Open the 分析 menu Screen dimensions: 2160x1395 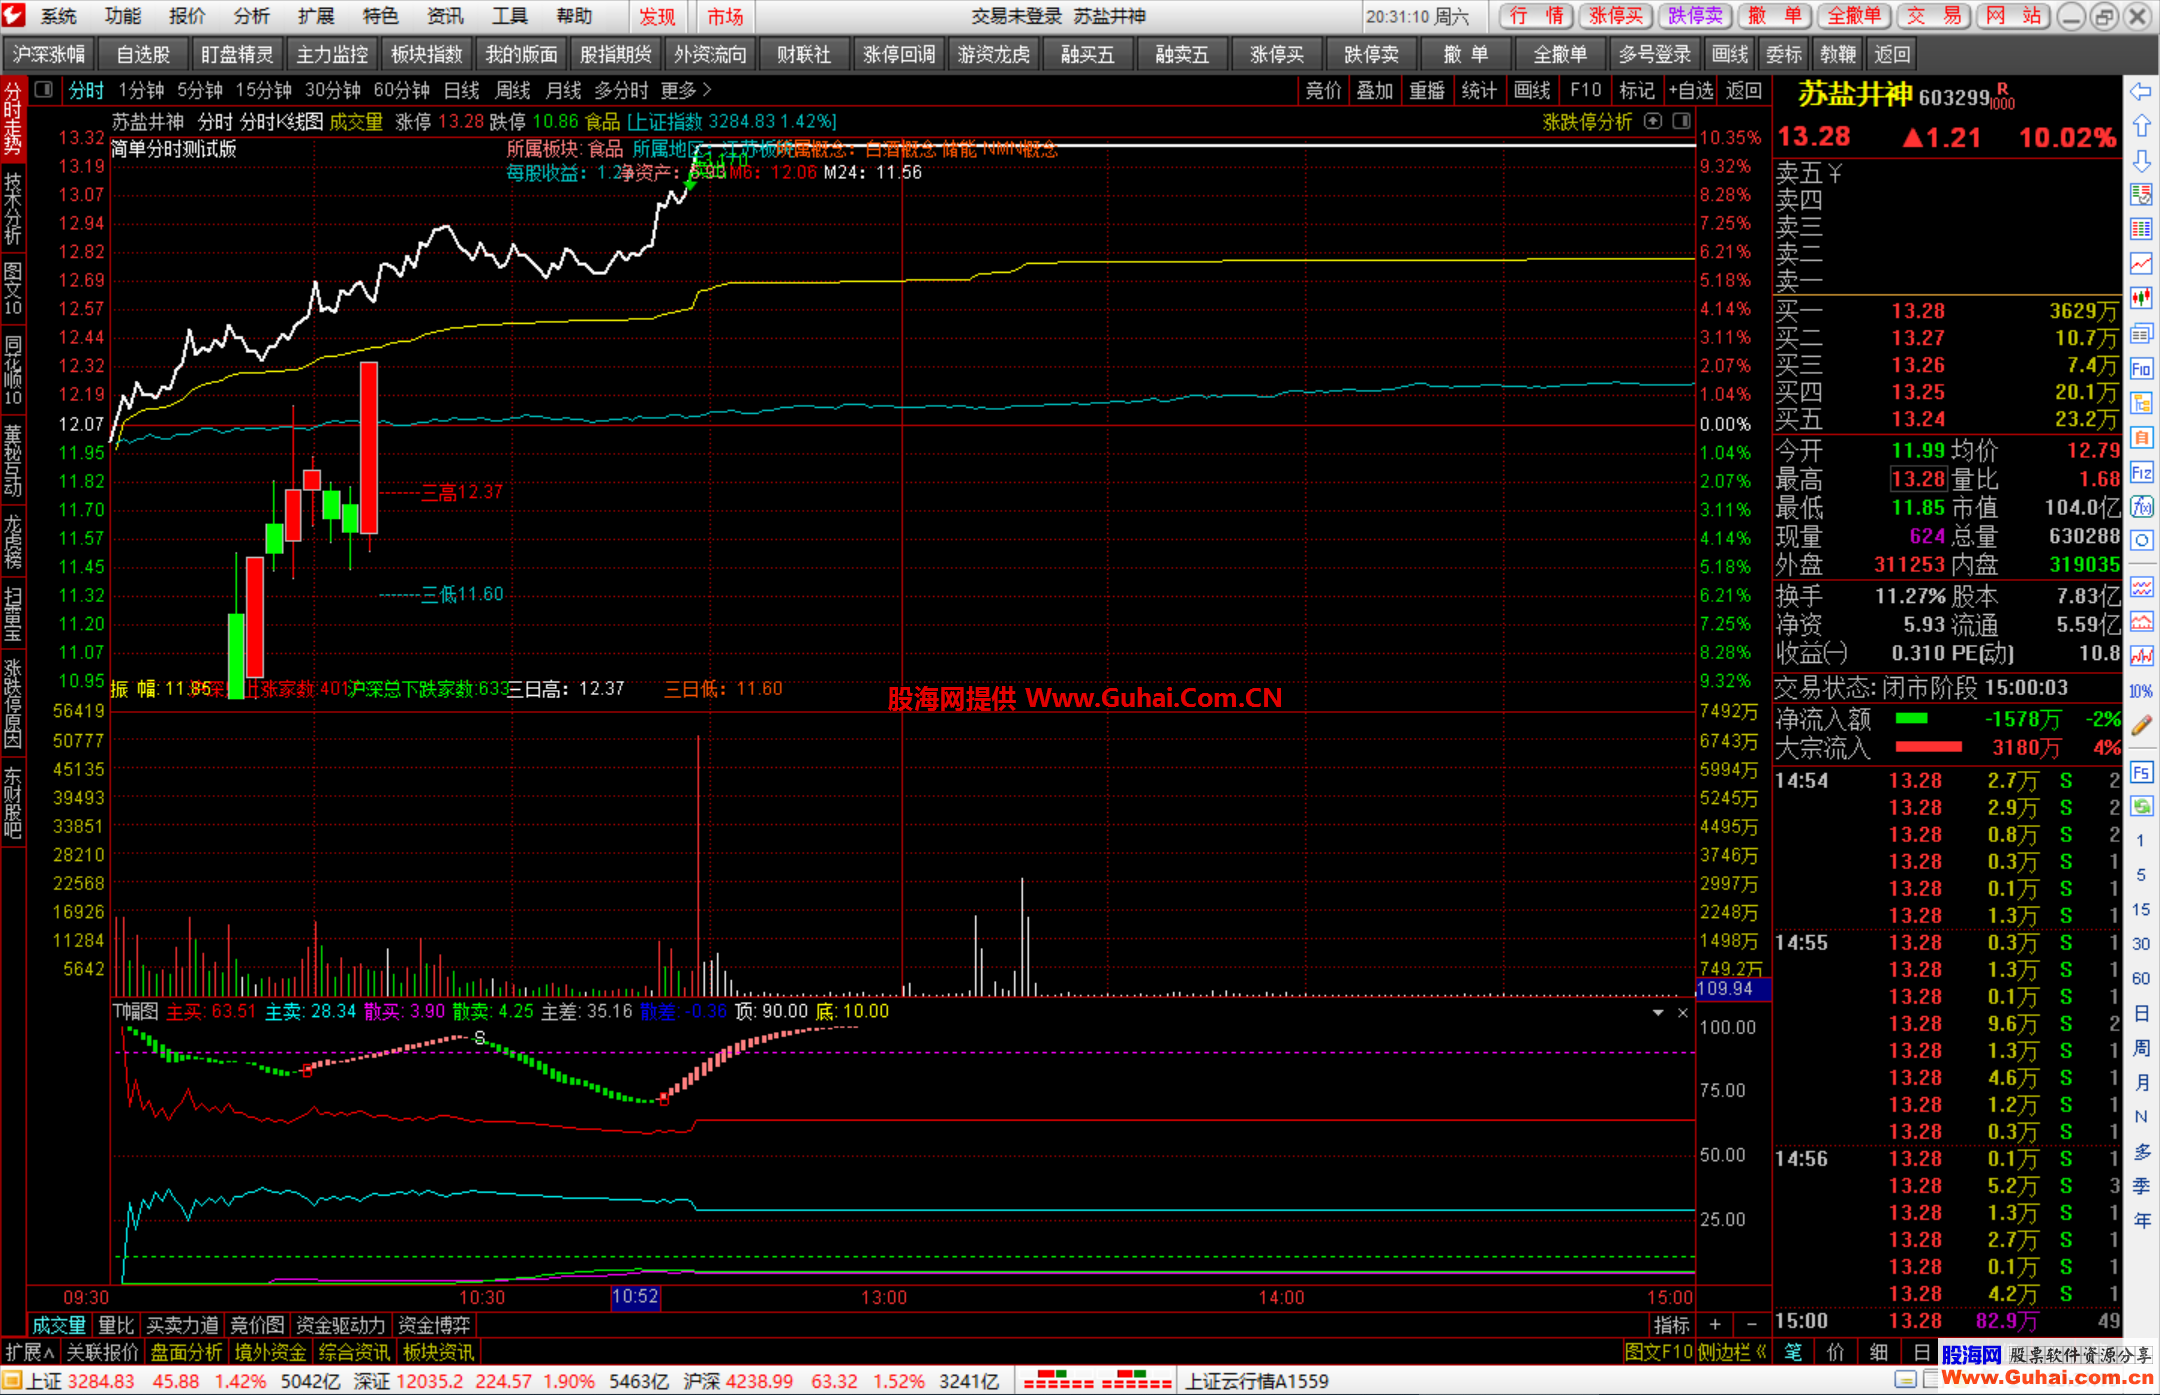pyautogui.click(x=252, y=16)
